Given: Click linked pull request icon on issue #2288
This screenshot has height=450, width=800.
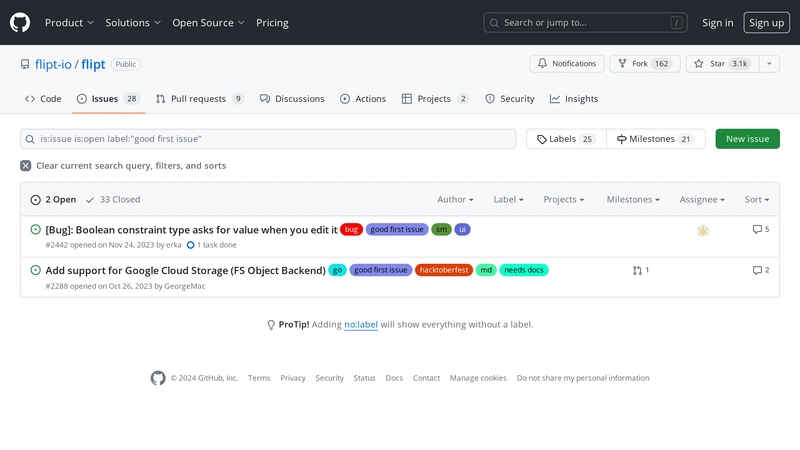Looking at the screenshot, I should [x=640, y=270].
